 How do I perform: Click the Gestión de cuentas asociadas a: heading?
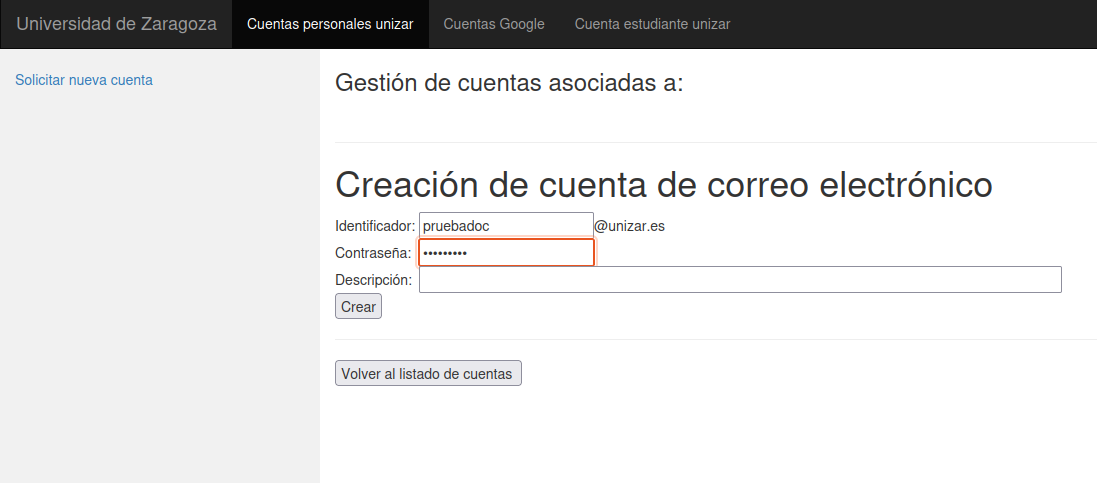click(509, 83)
